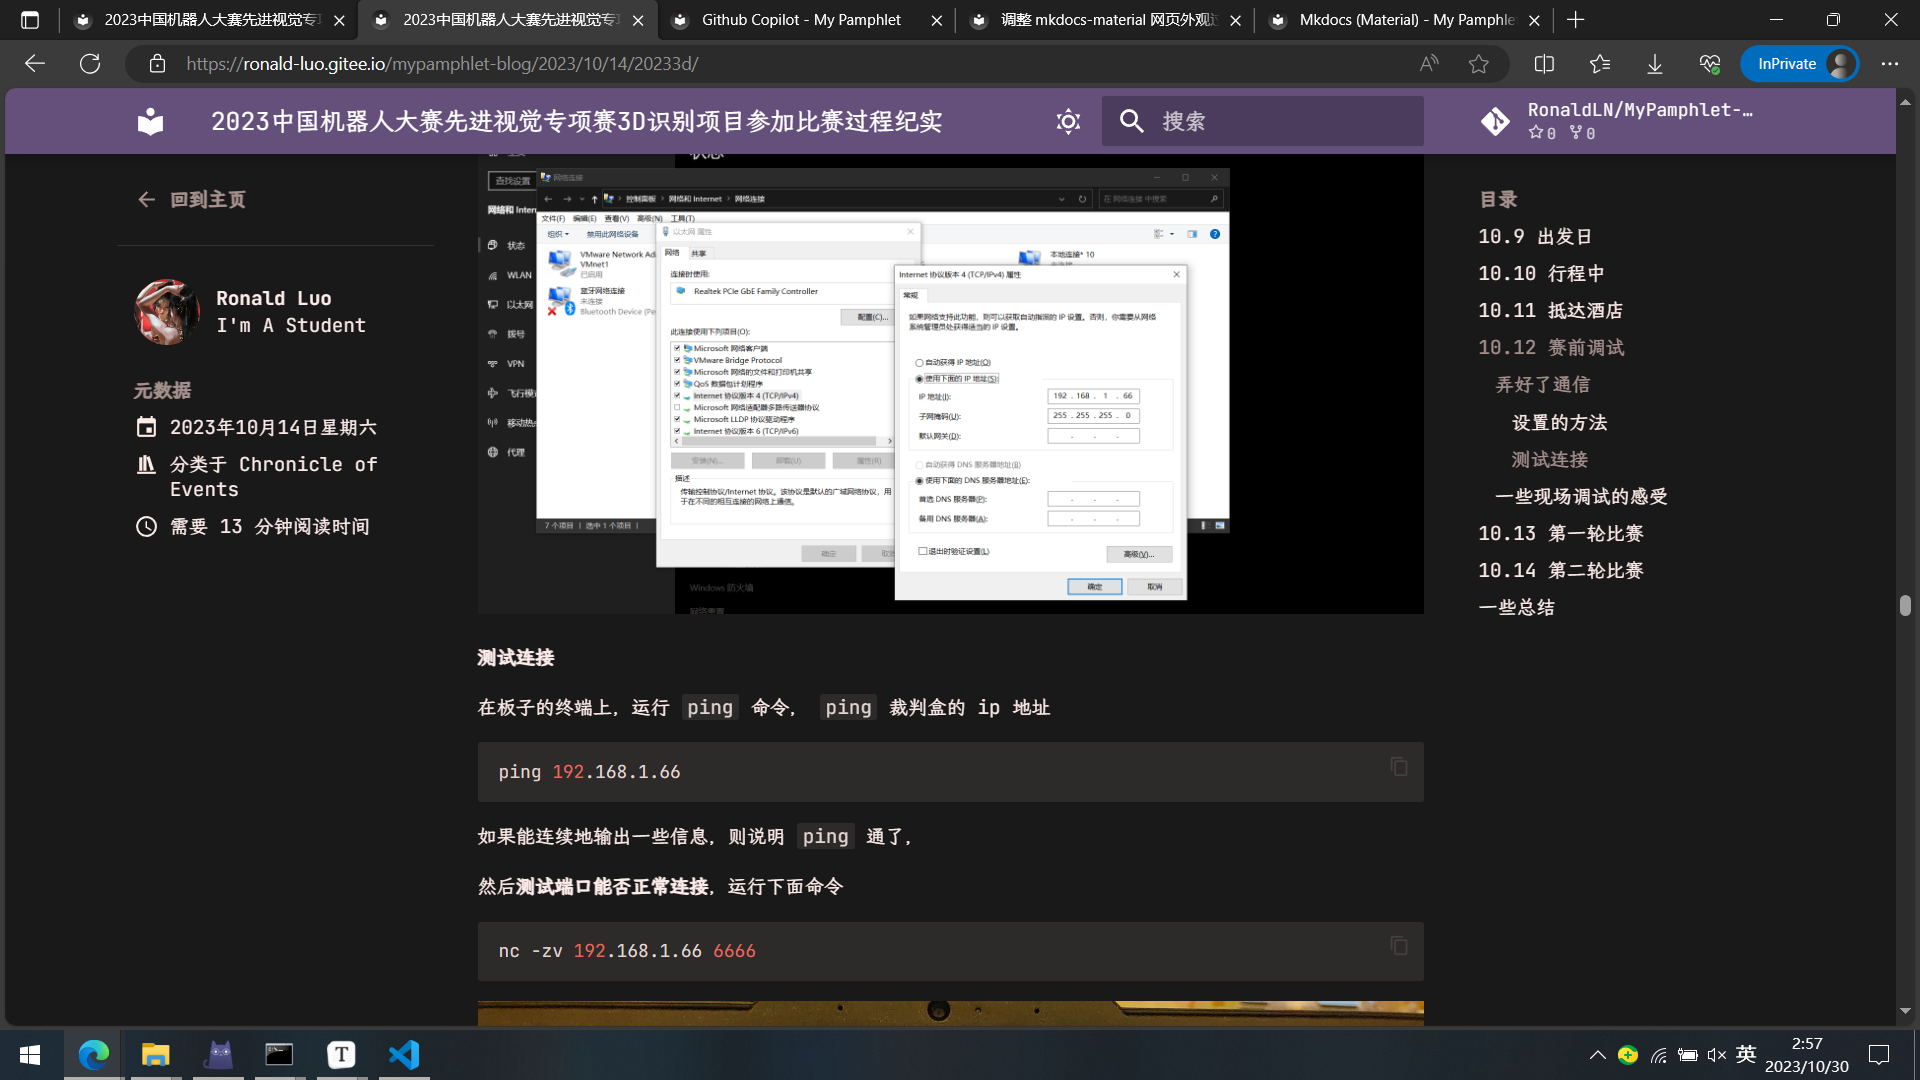The width and height of the screenshot is (1920, 1080).
Task: Click the MkDocs book logo icon
Action: (x=150, y=121)
